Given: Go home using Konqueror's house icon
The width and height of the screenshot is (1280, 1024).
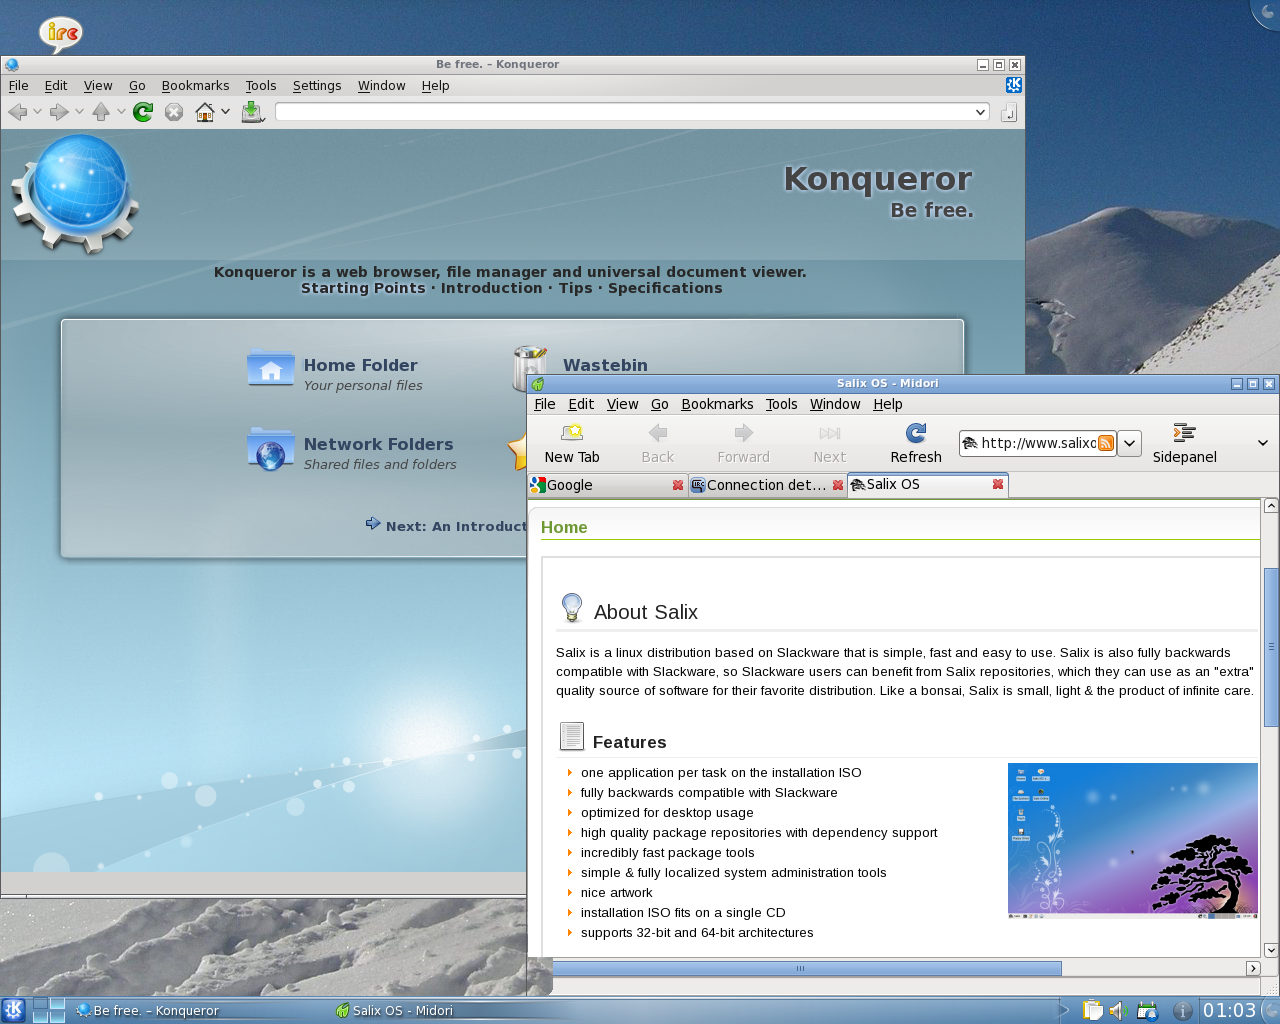Looking at the screenshot, I should pyautogui.click(x=205, y=112).
